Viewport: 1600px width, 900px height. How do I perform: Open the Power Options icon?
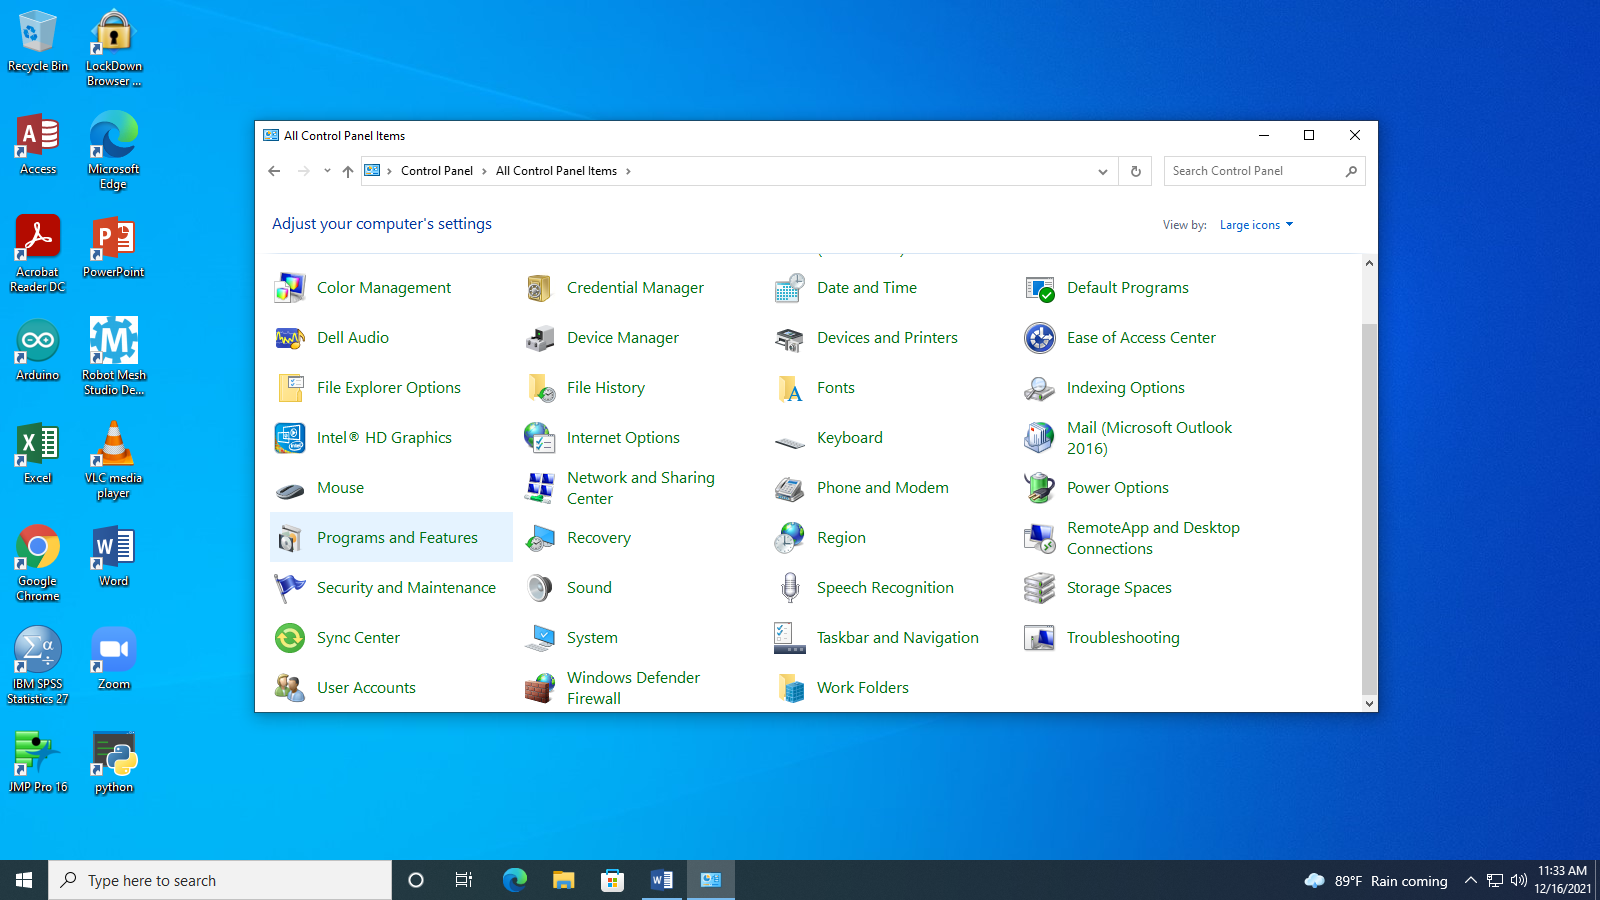tap(1040, 488)
